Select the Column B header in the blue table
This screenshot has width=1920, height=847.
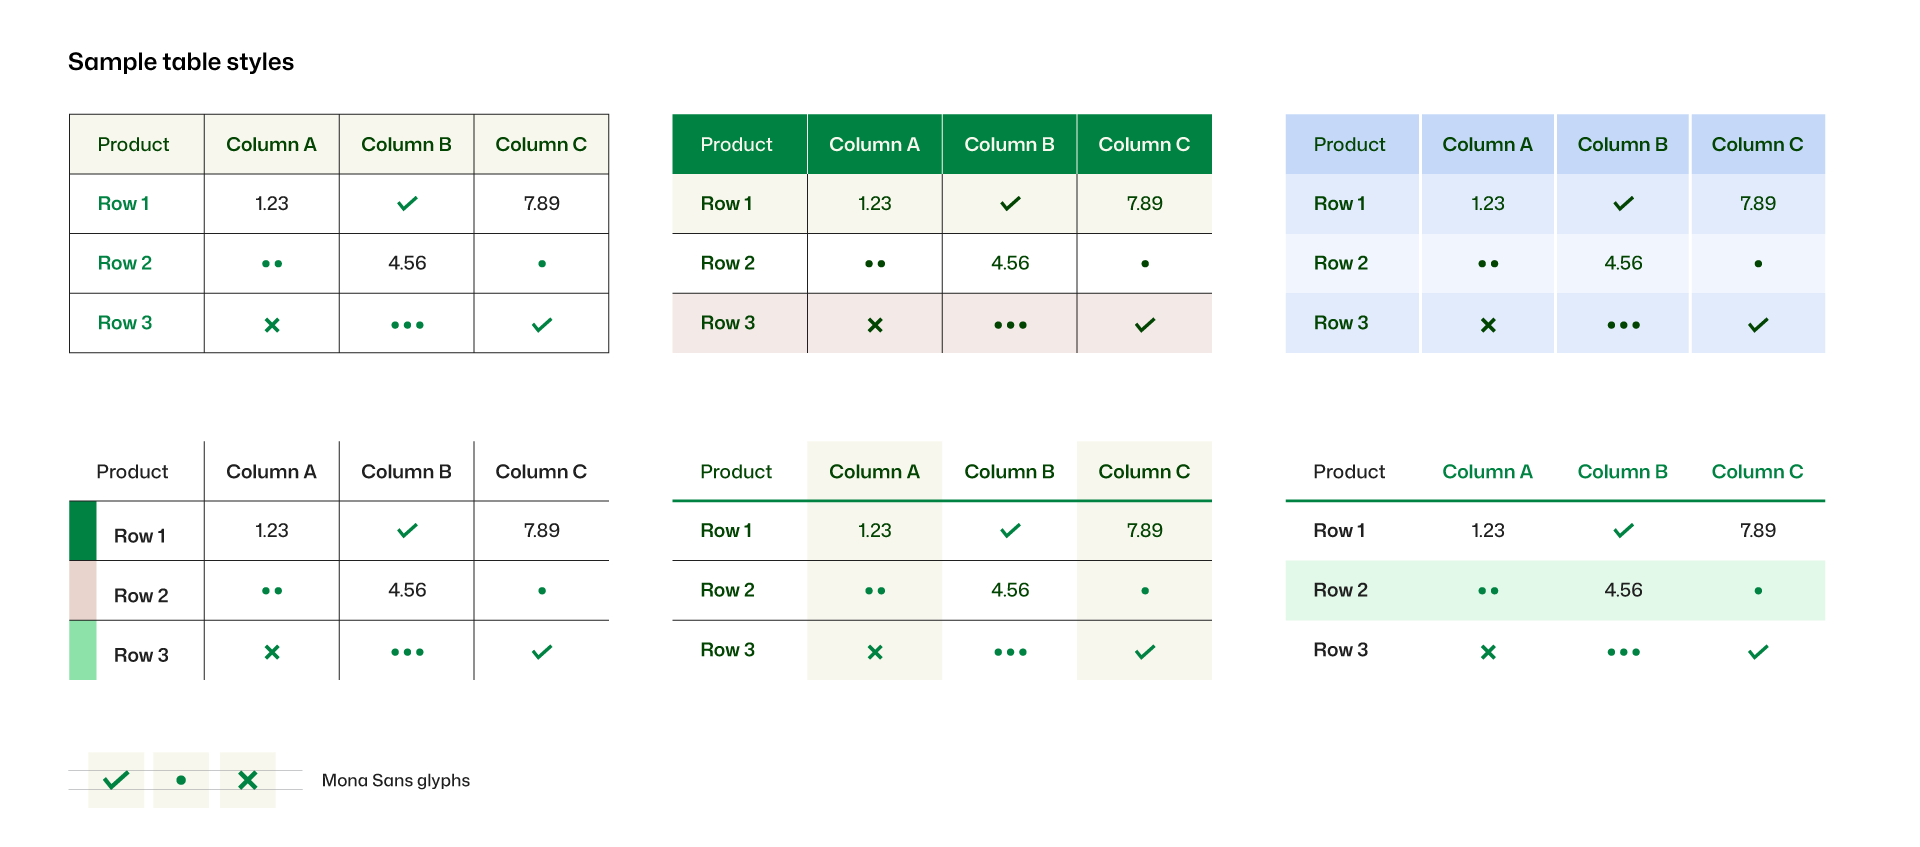(1622, 145)
